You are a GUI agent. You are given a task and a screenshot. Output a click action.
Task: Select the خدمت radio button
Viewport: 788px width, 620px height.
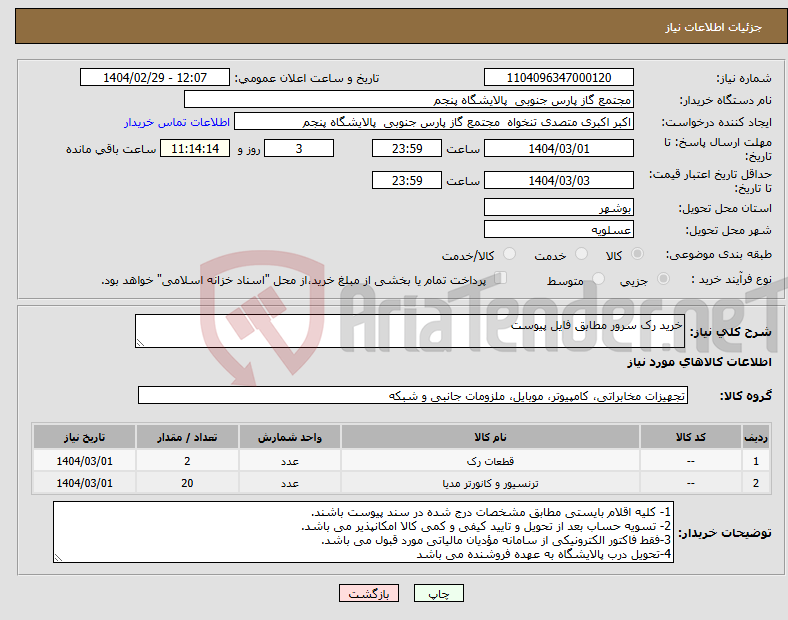pyautogui.click(x=581, y=254)
